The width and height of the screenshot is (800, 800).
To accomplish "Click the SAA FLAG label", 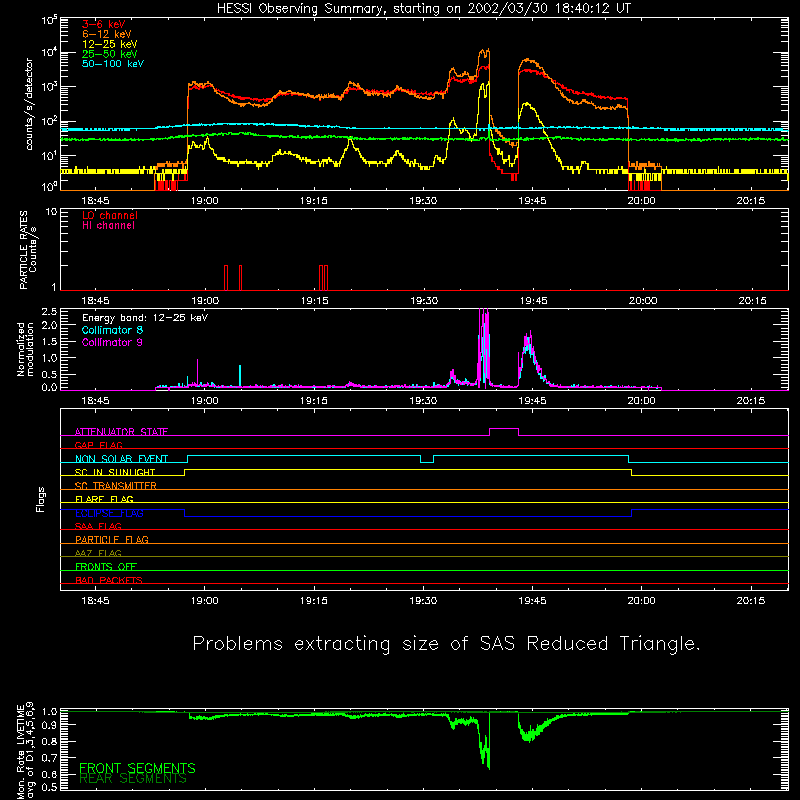I will tap(98, 526).
